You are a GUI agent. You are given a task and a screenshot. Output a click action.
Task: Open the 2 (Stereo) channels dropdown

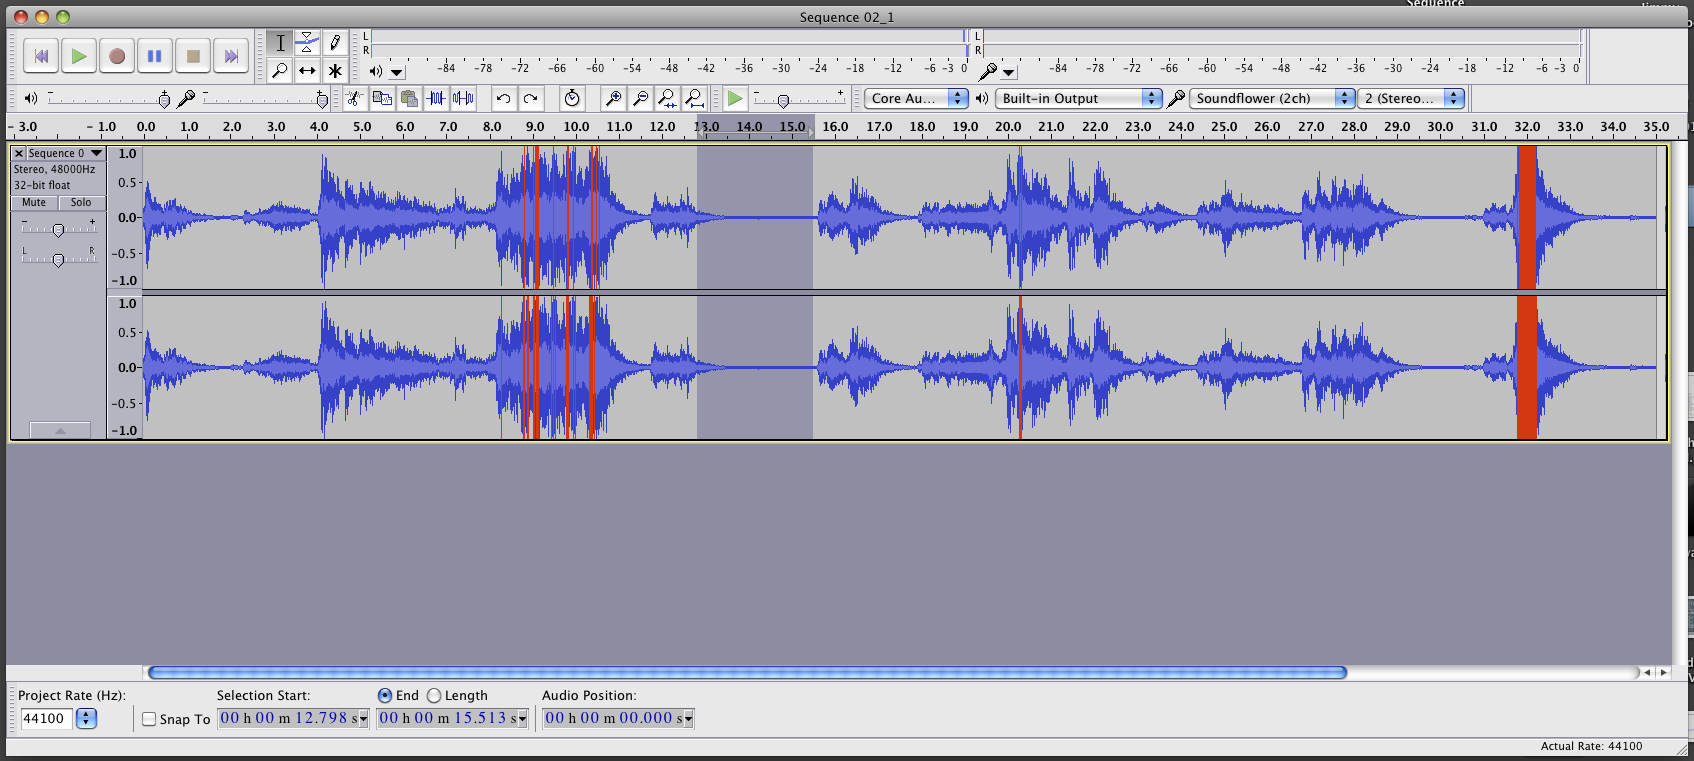[1411, 98]
